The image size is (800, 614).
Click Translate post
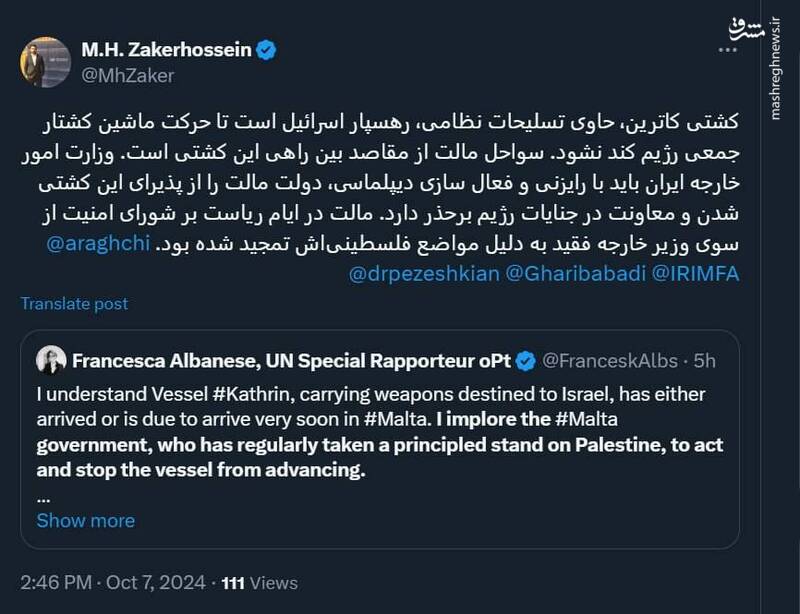pos(74,302)
